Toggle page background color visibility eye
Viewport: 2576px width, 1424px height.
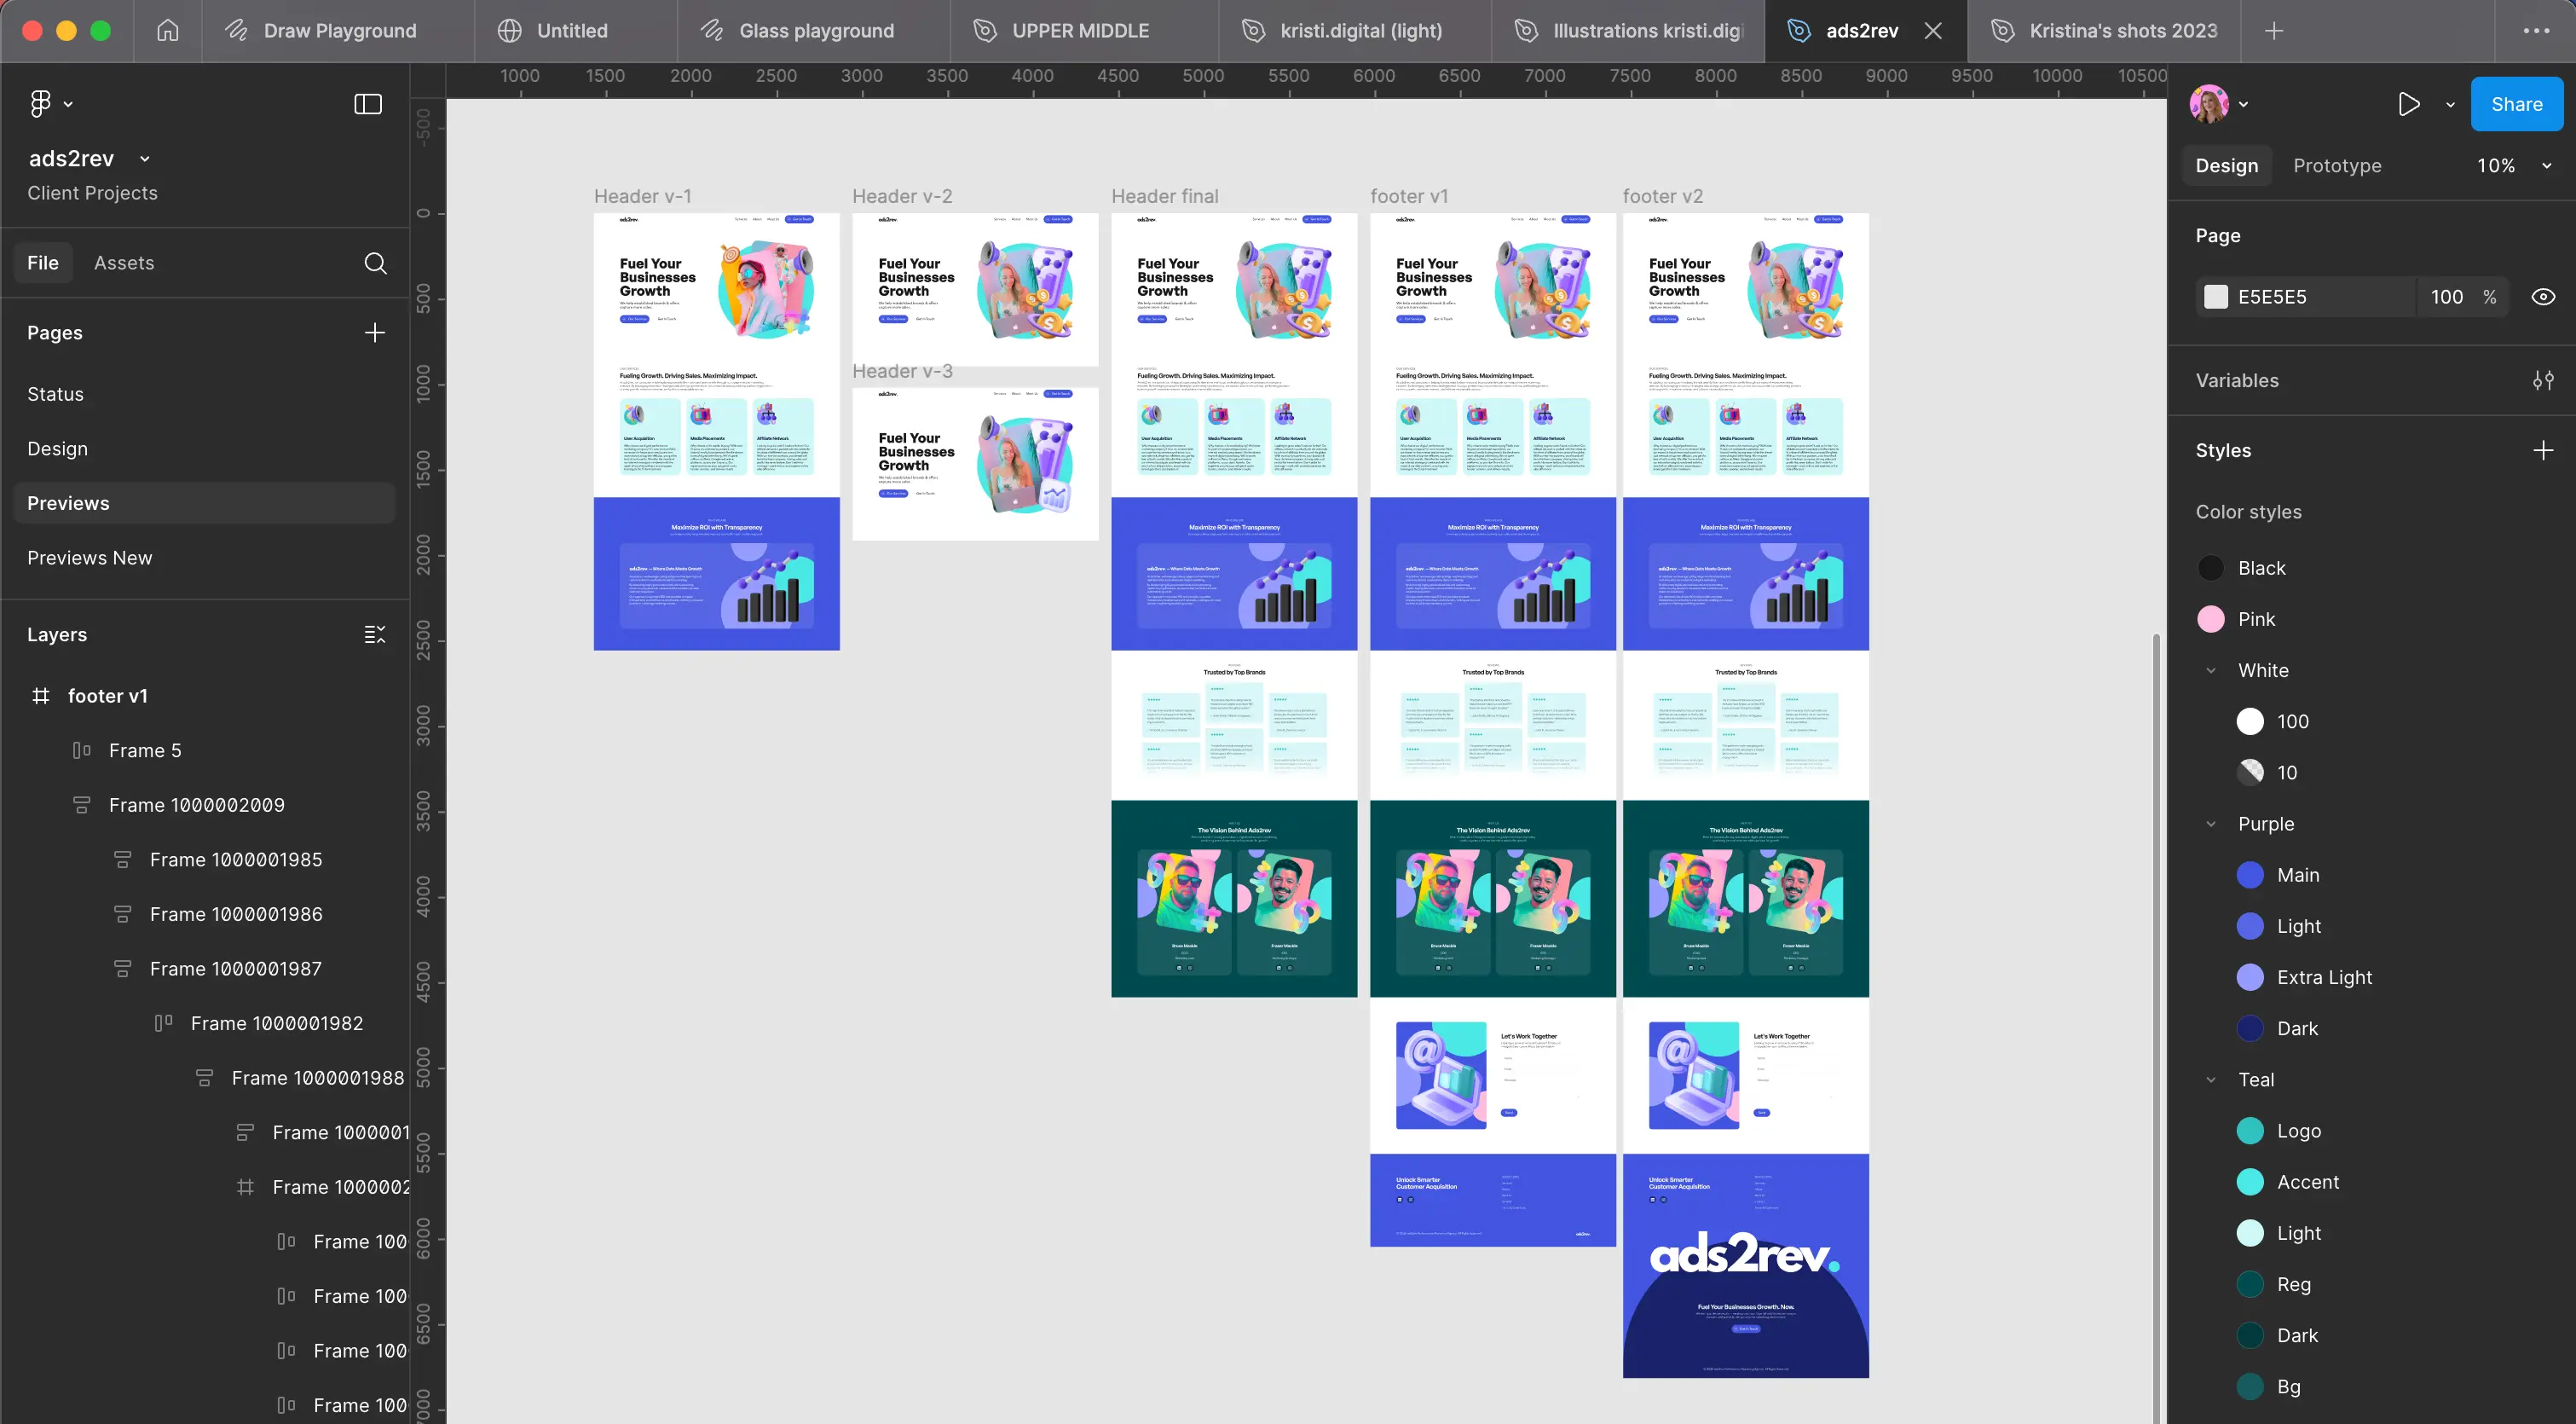(x=2543, y=297)
